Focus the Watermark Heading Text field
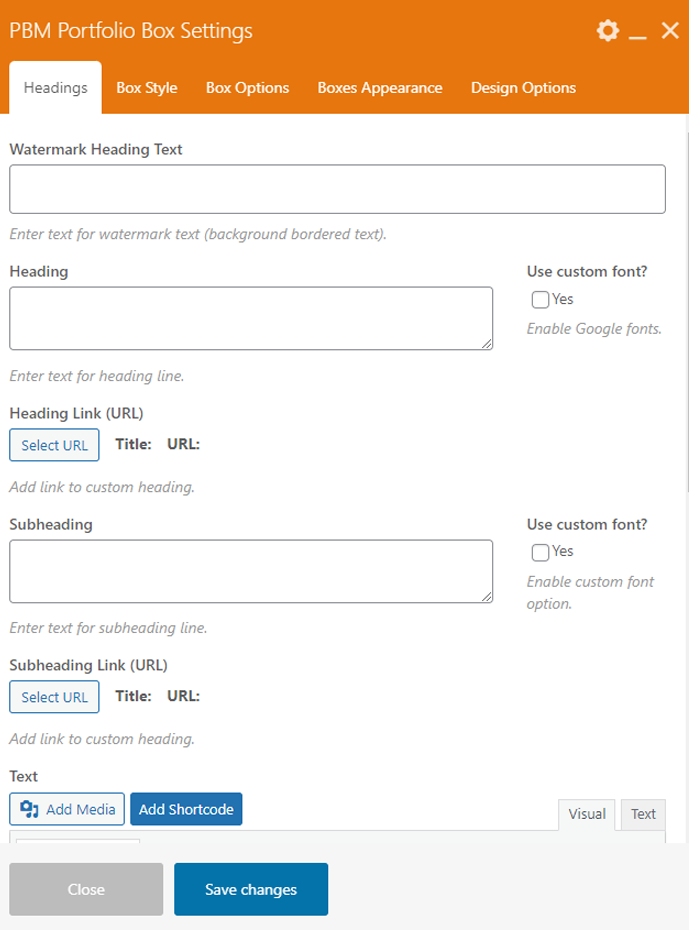This screenshot has height=930, width=689. pyautogui.click(x=337, y=189)
